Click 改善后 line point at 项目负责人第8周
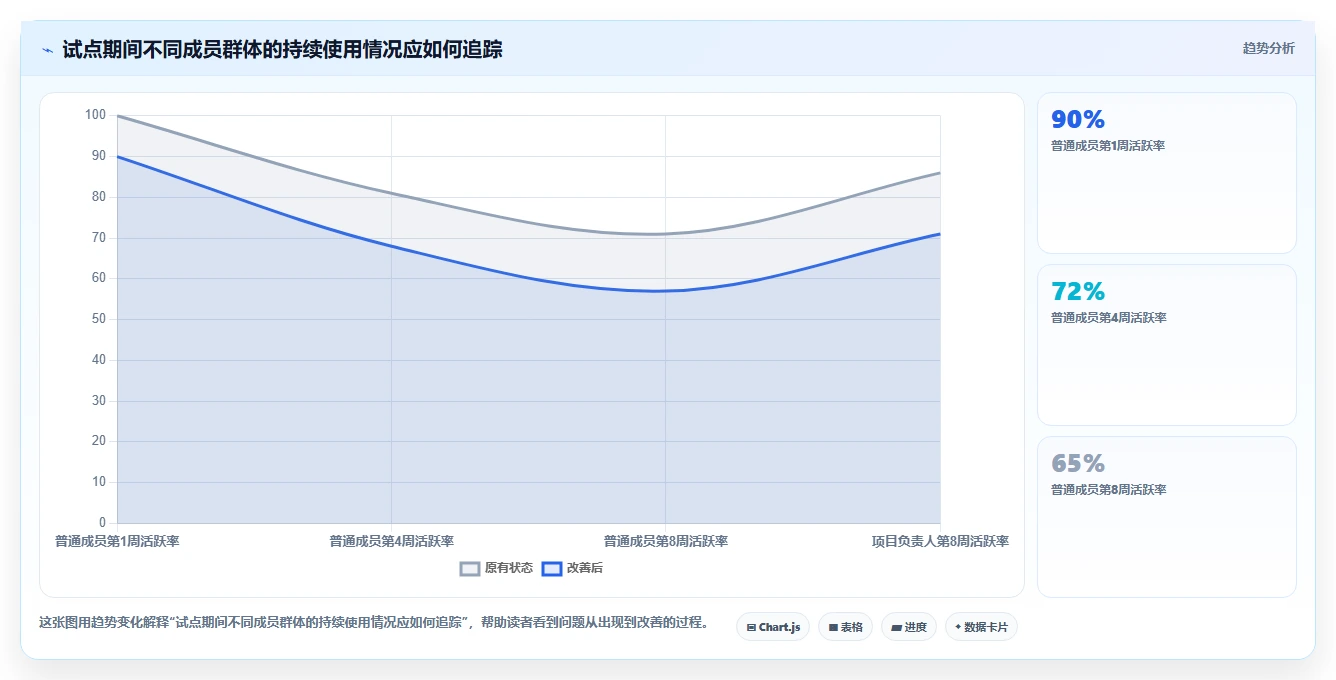The width and height of the screenshot is (1336, 680). 940,234
